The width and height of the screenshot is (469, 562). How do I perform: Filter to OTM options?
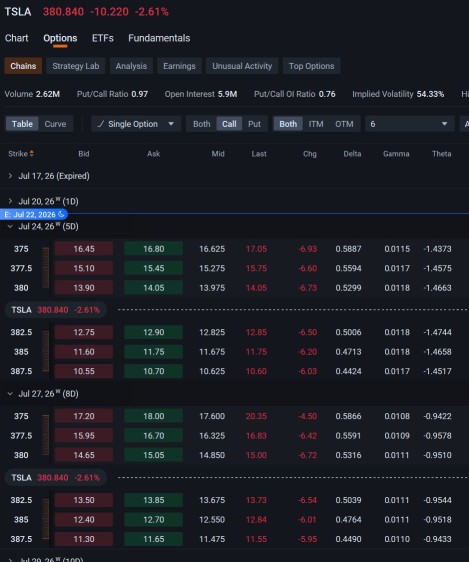(x=344, y=124)
